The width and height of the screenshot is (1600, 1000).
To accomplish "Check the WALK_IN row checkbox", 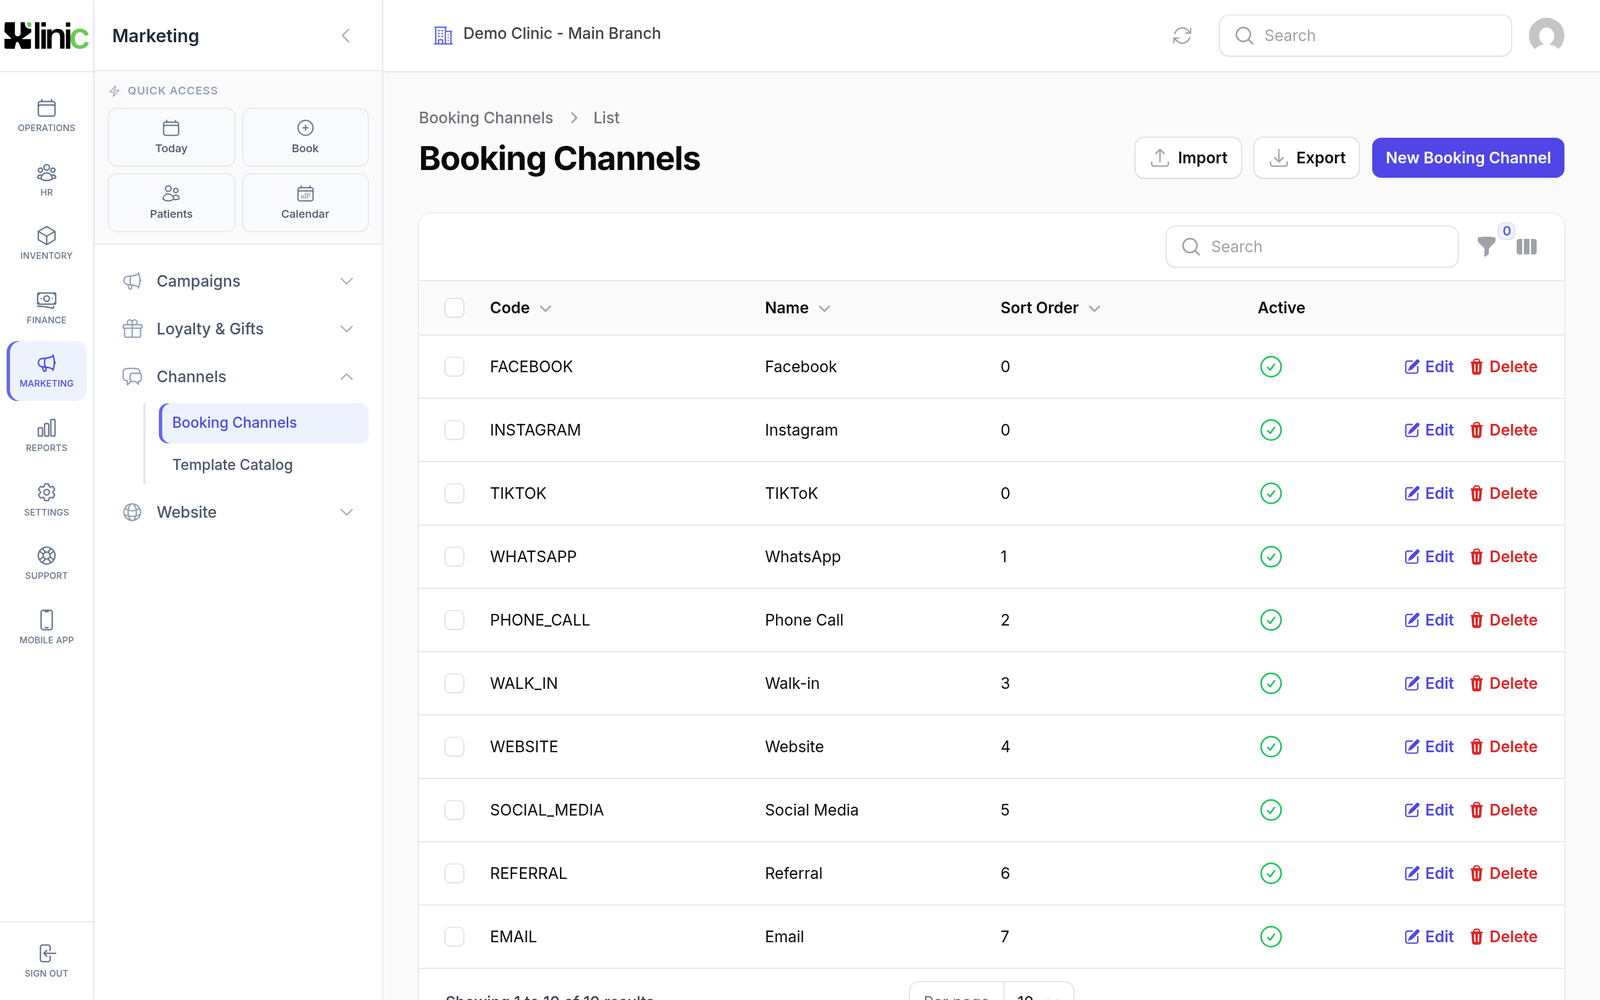I will (455, 683).
